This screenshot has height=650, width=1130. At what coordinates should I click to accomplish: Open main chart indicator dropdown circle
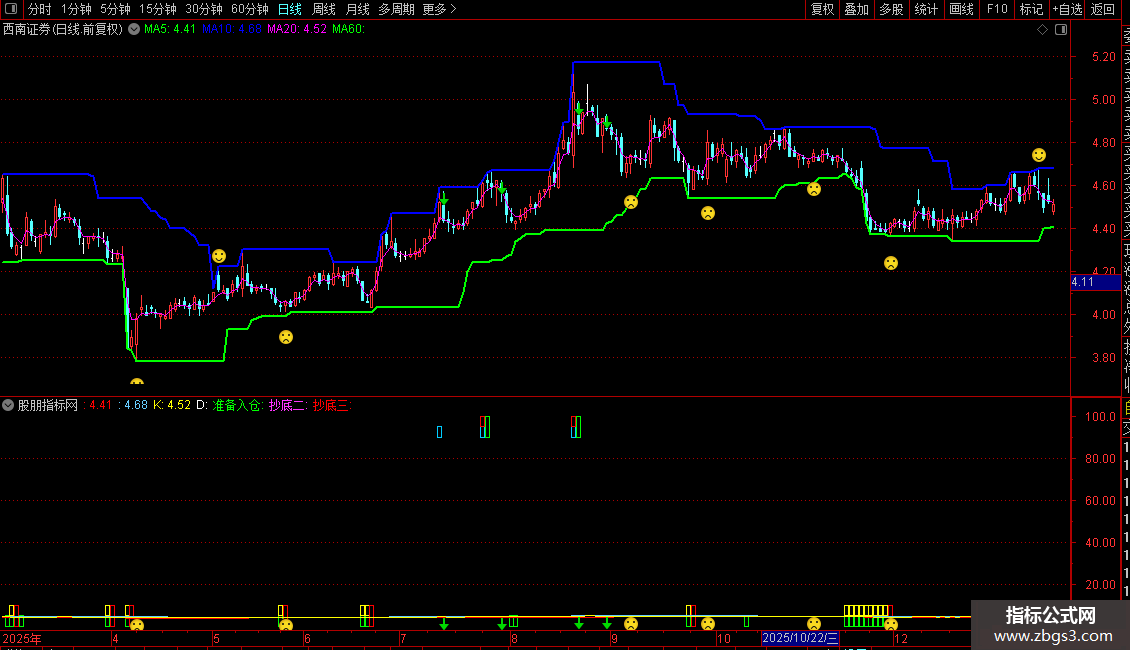pos(134,29)
